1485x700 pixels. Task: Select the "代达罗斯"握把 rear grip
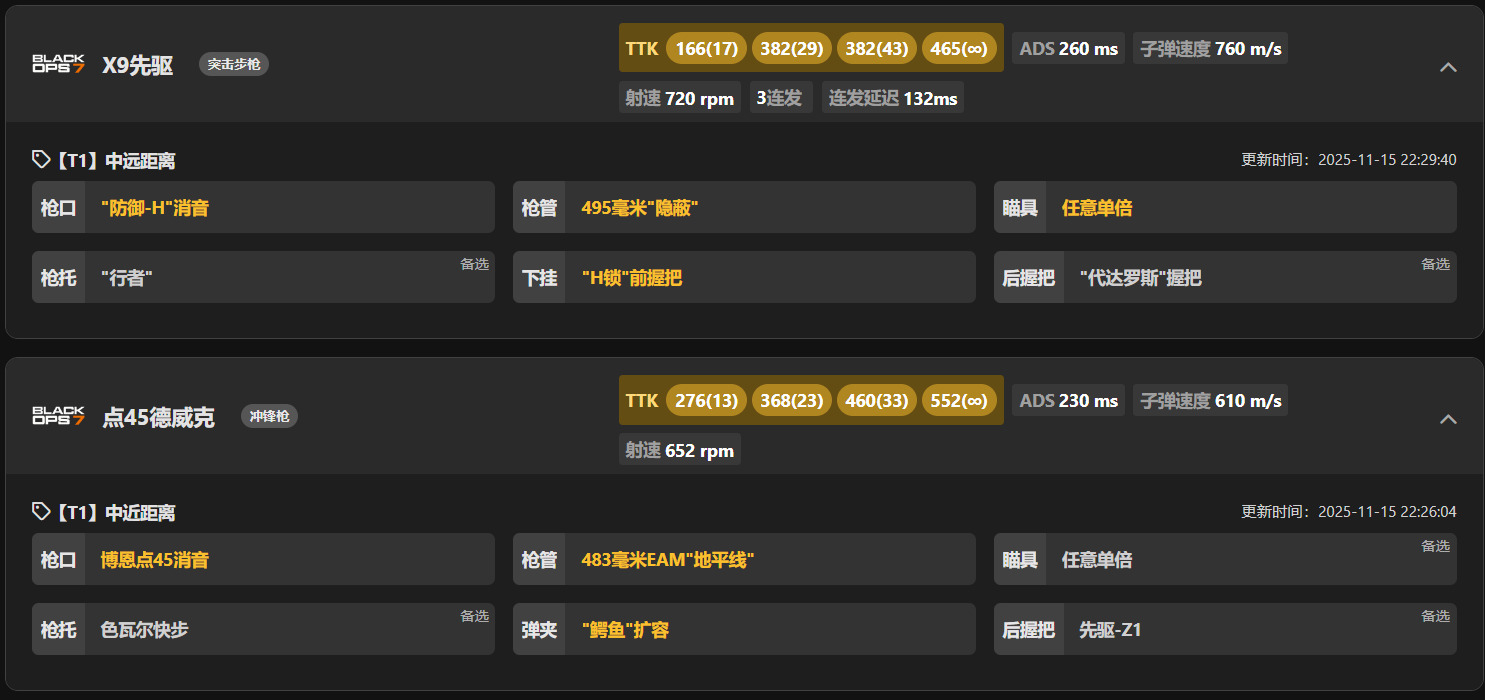point(1140,278)
